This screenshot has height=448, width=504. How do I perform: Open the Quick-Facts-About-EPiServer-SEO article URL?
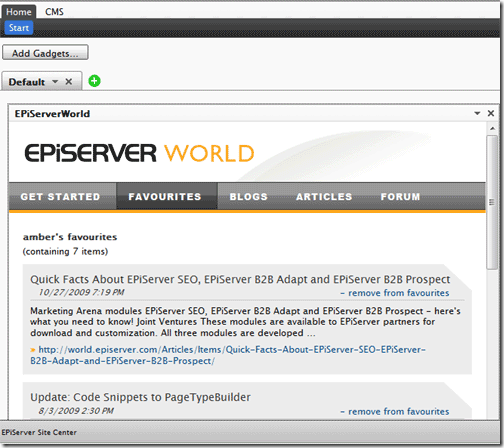pos(228,355)
